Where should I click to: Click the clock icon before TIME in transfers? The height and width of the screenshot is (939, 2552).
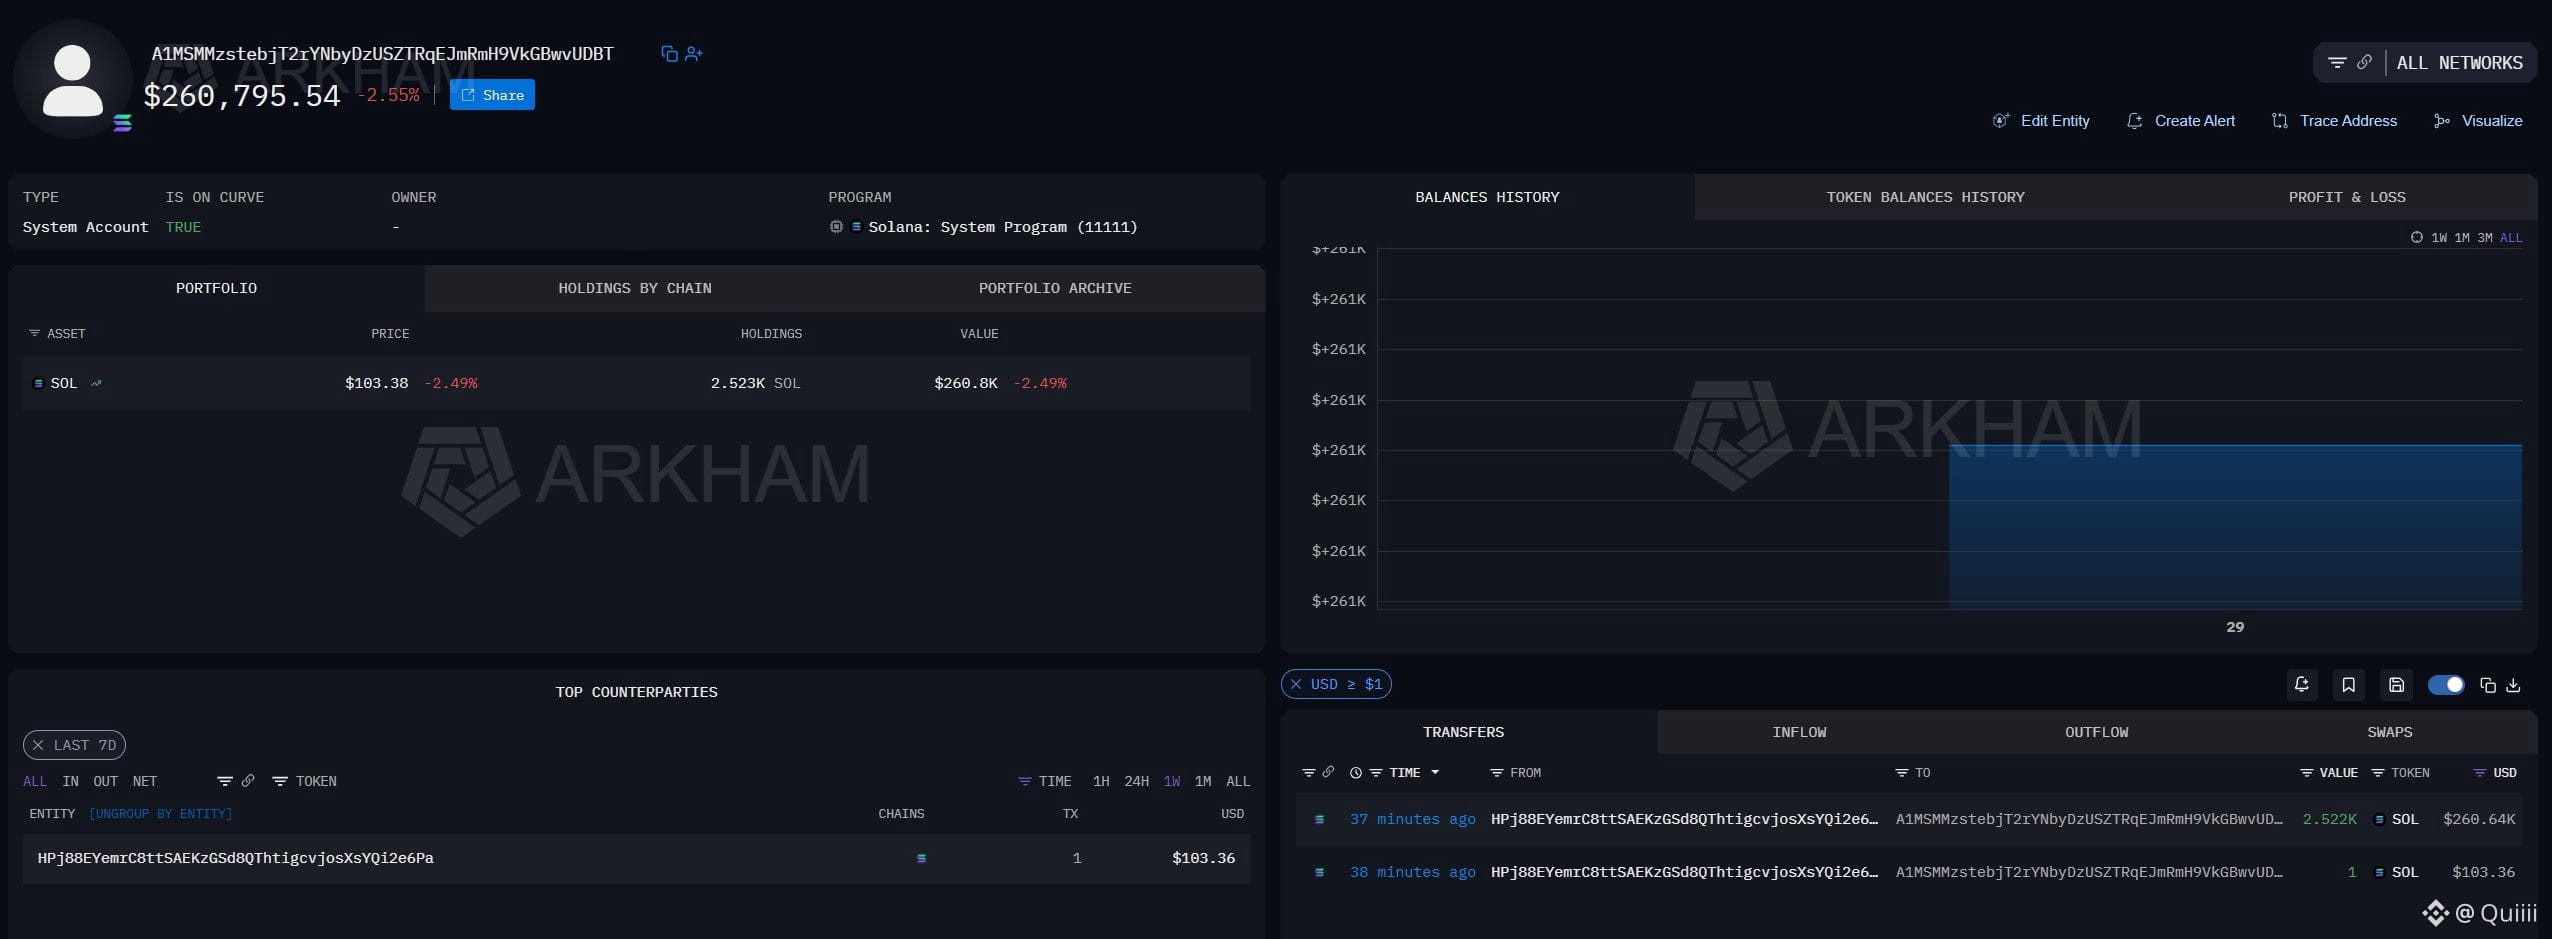coord(1356,773)
